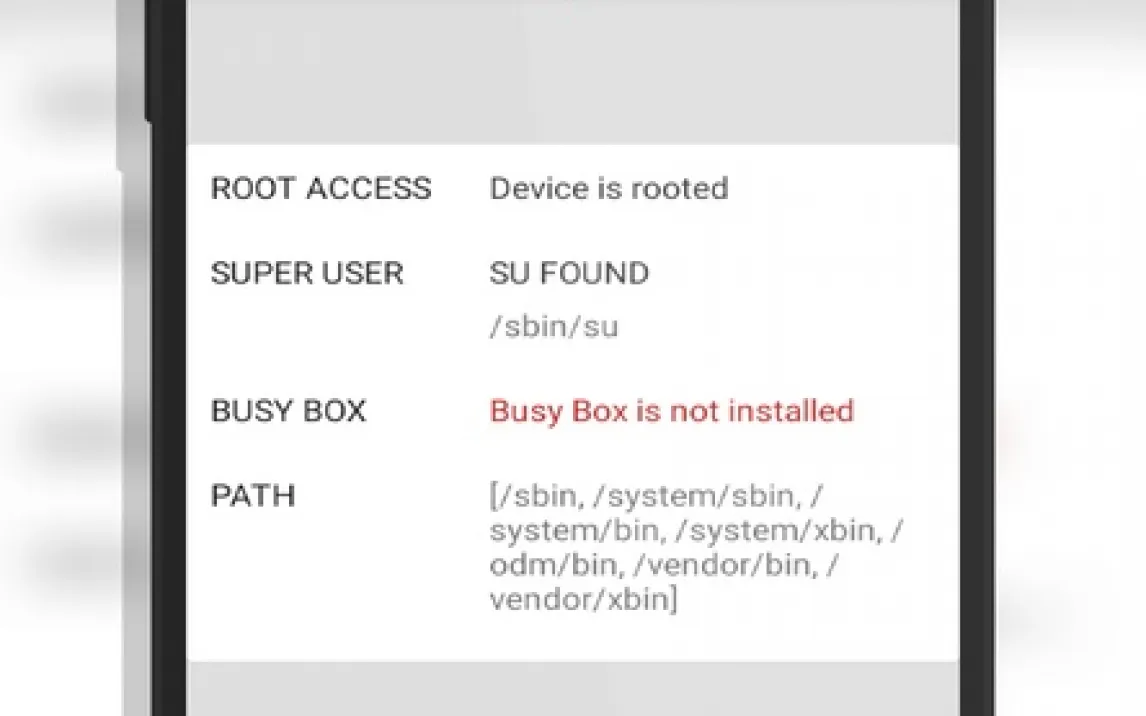Tap "vendor/xbin]" at end of PATH
The image size is (1146, 716).
pyautogui.click(x=582, y=600)
